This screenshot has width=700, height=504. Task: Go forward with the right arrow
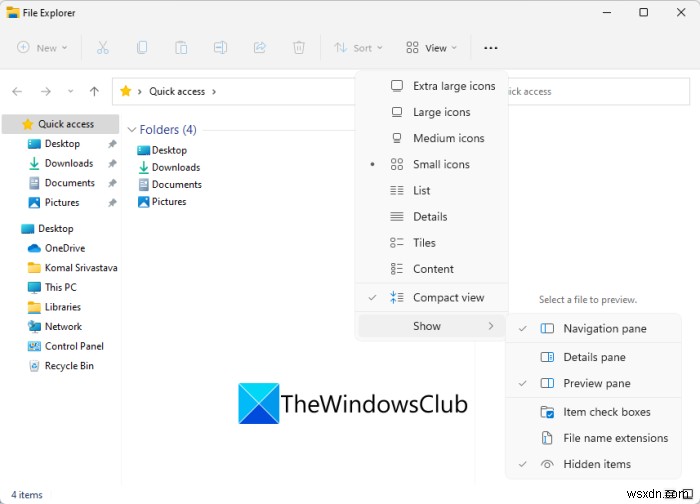click(x=46, y=92)
